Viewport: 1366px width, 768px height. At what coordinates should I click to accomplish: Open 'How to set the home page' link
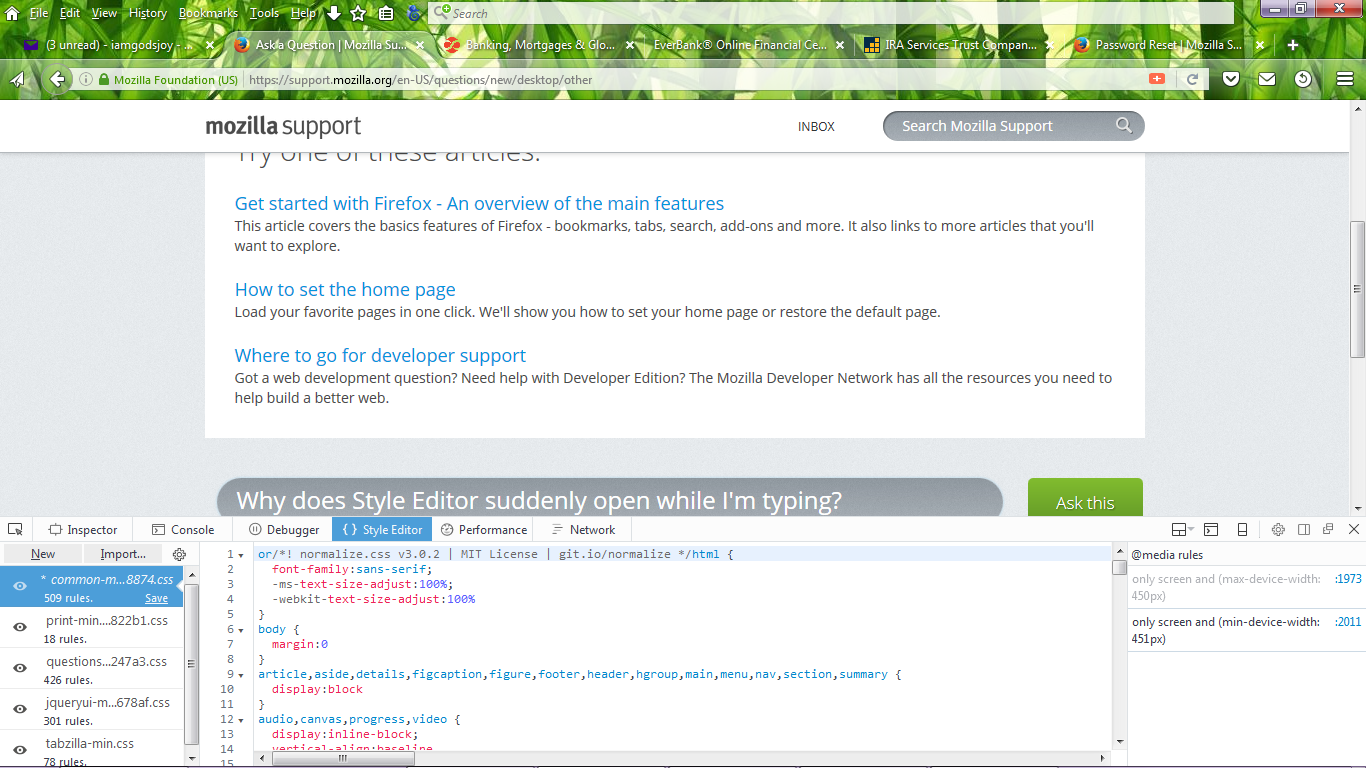[x=345, y=290]
